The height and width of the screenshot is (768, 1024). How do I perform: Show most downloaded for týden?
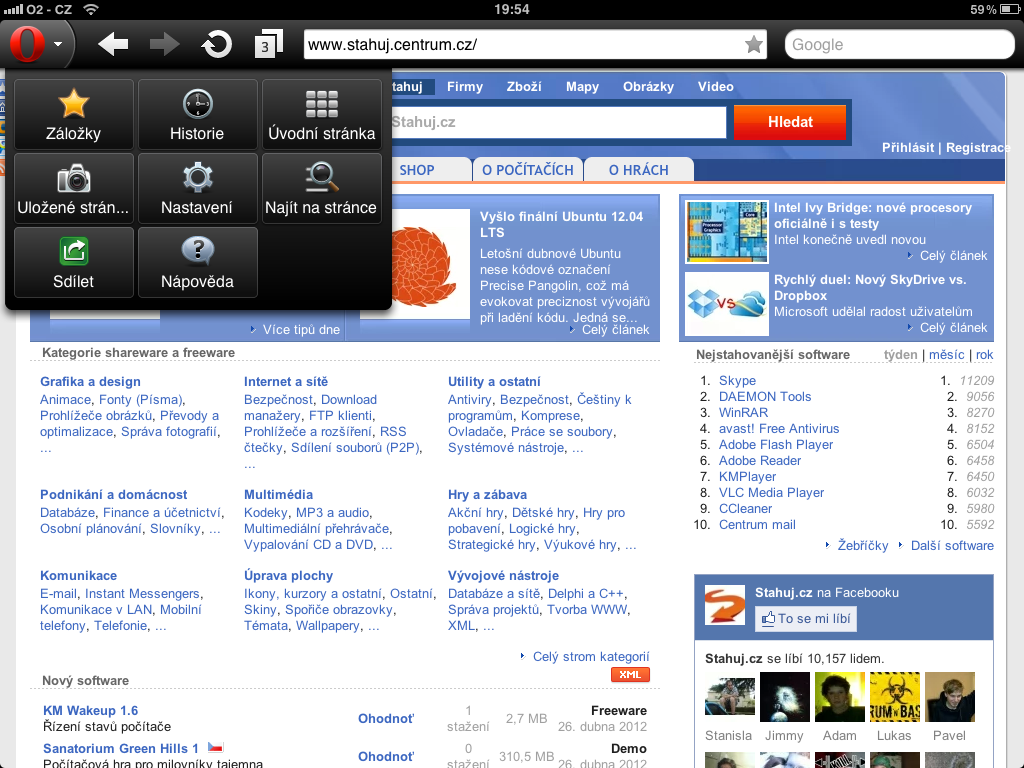pos(901,355)
